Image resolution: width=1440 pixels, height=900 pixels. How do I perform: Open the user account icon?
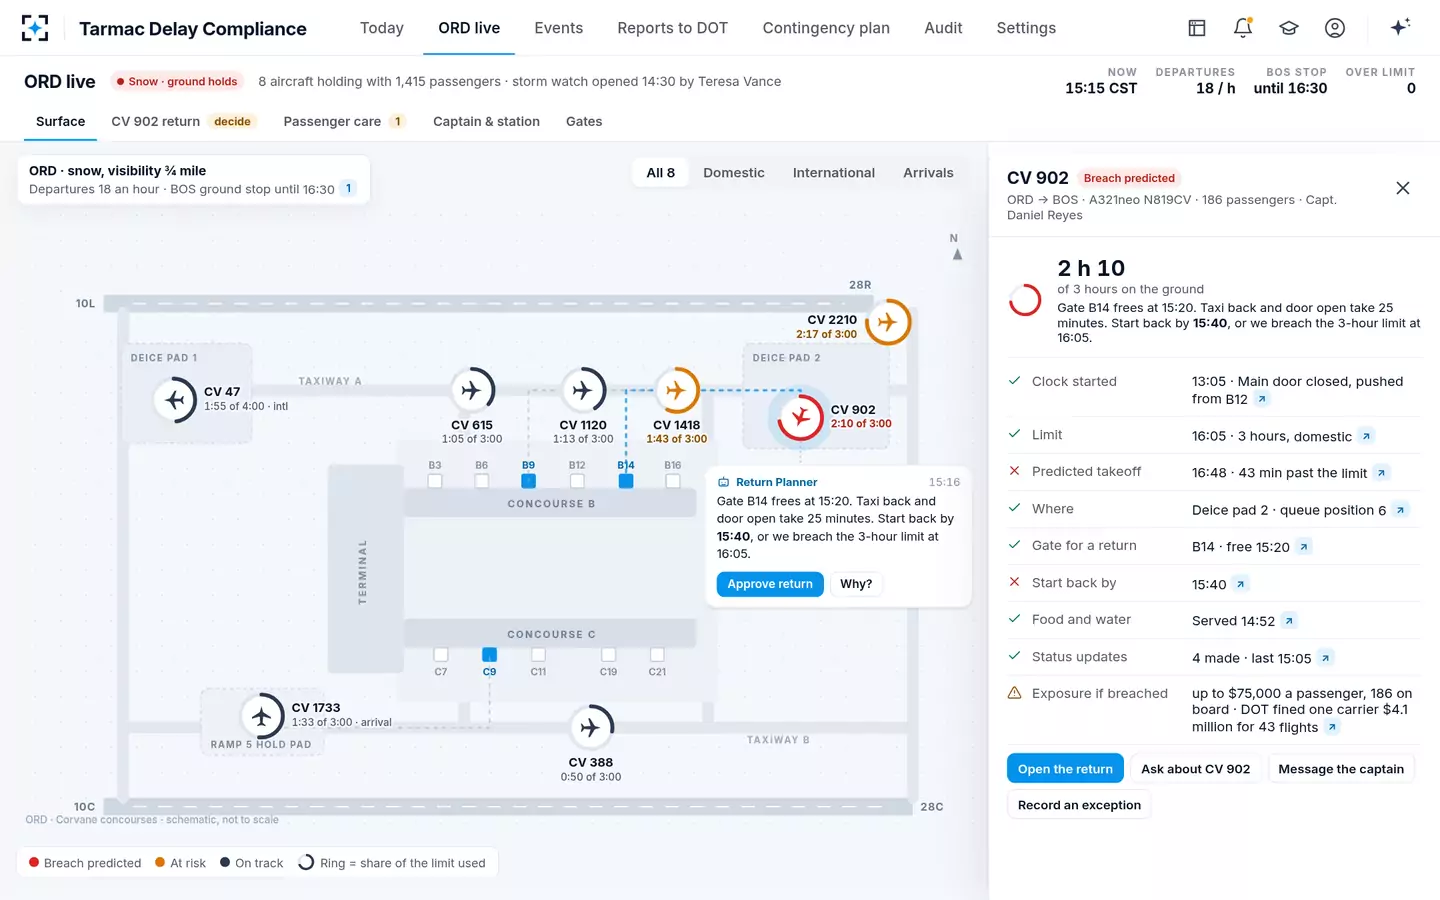pos(1335,28)
